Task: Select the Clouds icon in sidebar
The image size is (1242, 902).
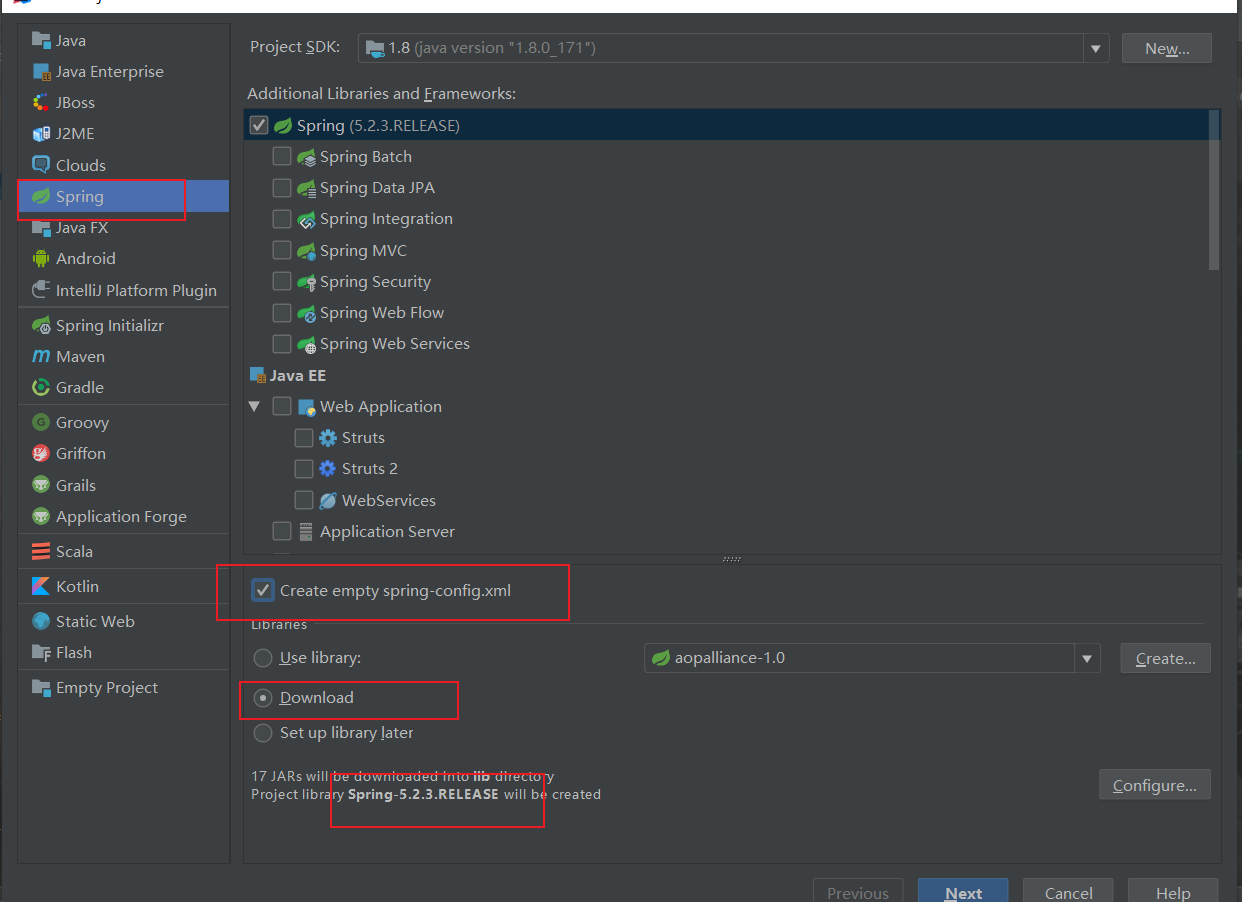Action: pos(41,165)
